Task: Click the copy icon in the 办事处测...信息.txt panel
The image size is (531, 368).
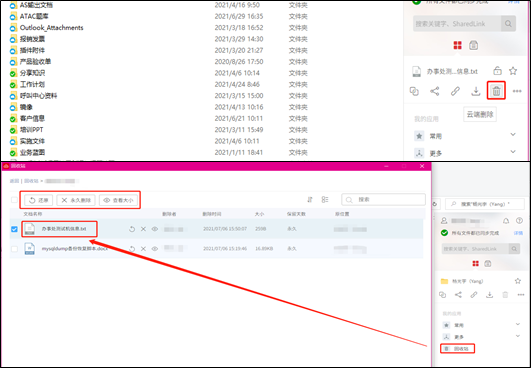Action: [x=414, y=91]
